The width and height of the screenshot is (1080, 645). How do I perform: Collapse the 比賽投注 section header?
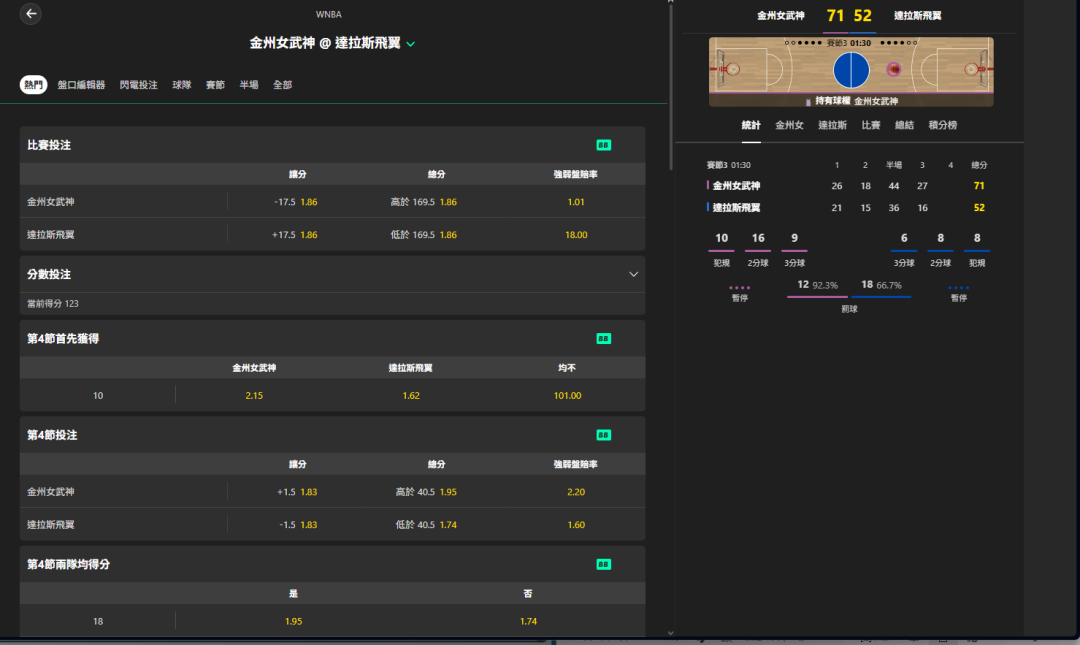[x=332, y=145]
